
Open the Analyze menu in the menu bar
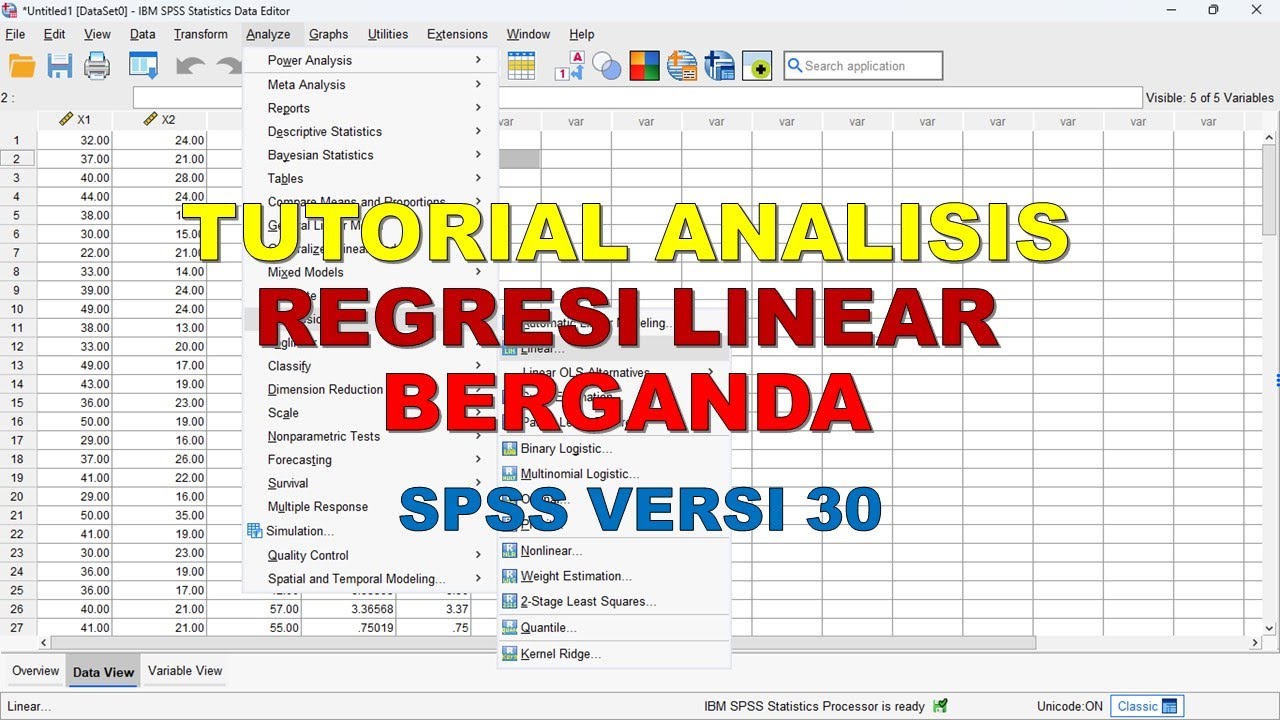click(x=268, y=34)
